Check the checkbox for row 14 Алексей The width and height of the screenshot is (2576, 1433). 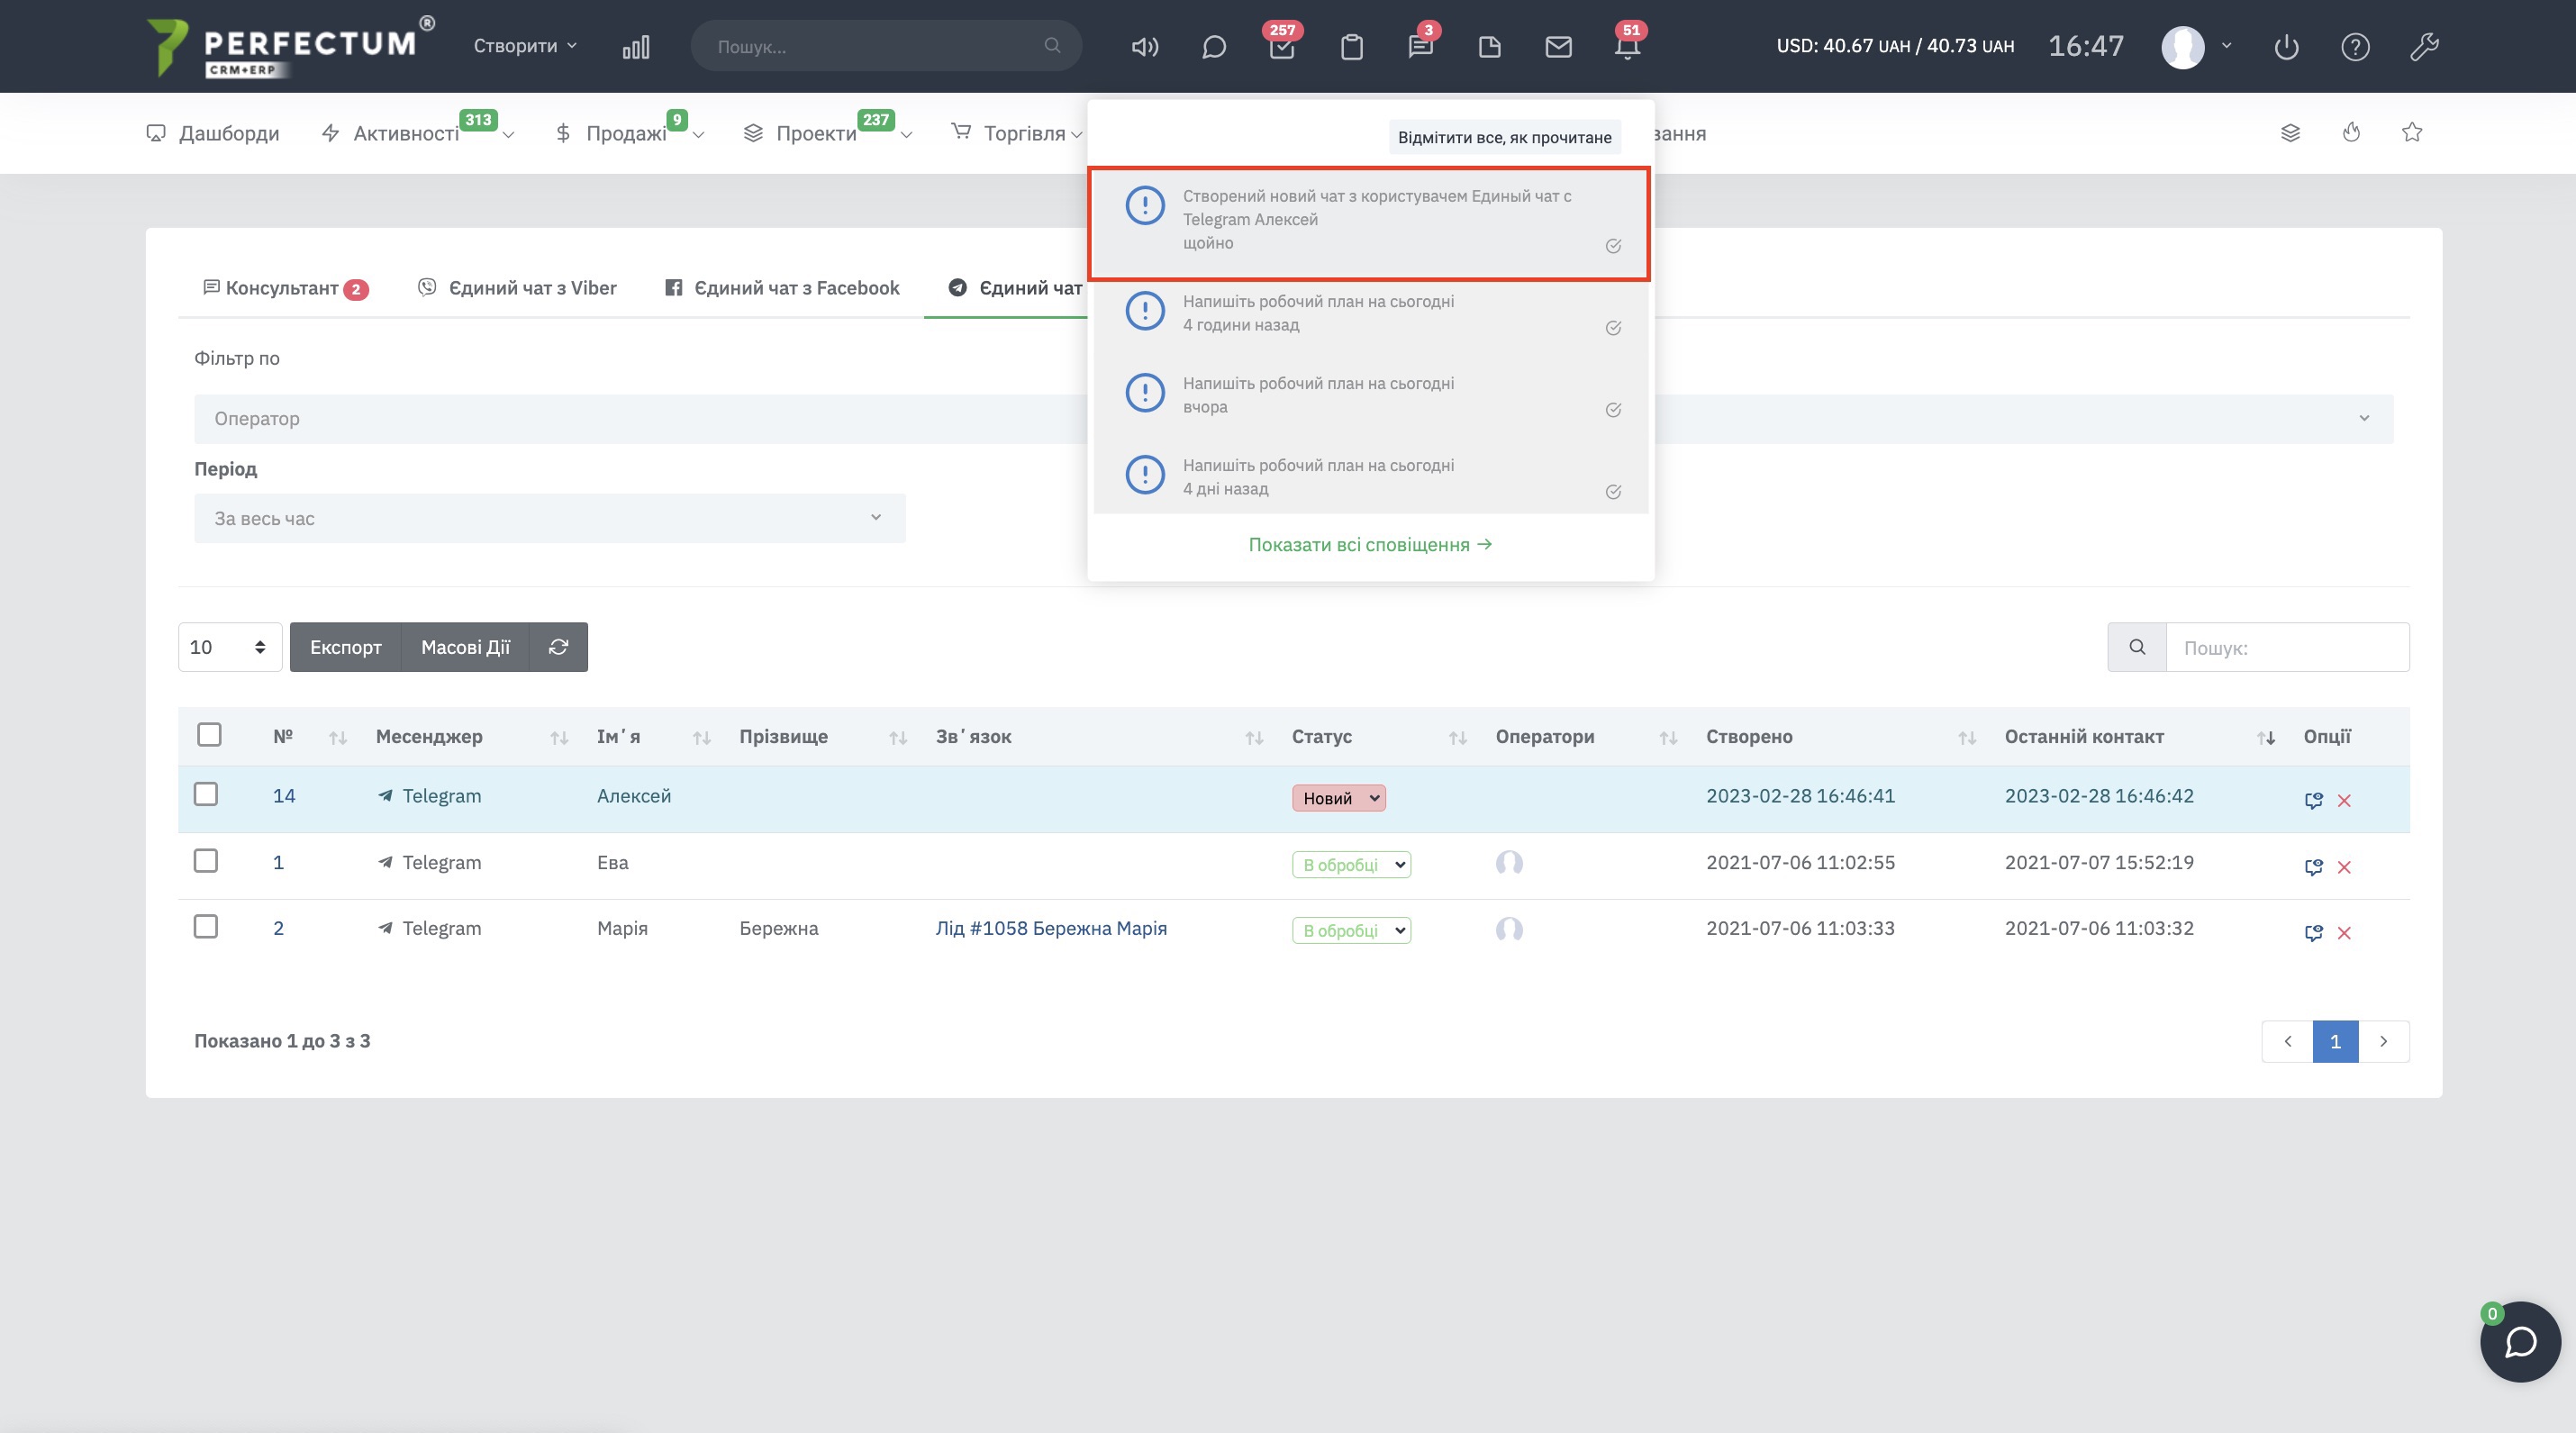click(x=206, y=794)
